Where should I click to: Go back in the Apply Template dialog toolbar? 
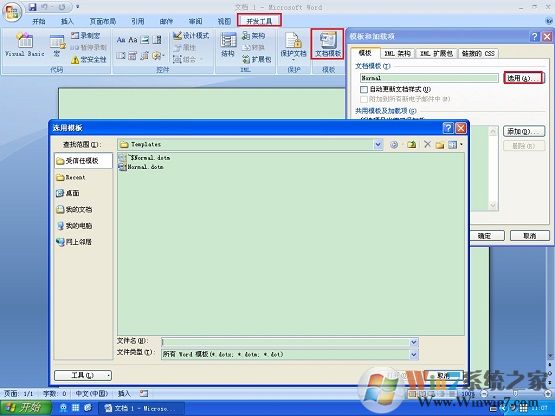394,144
